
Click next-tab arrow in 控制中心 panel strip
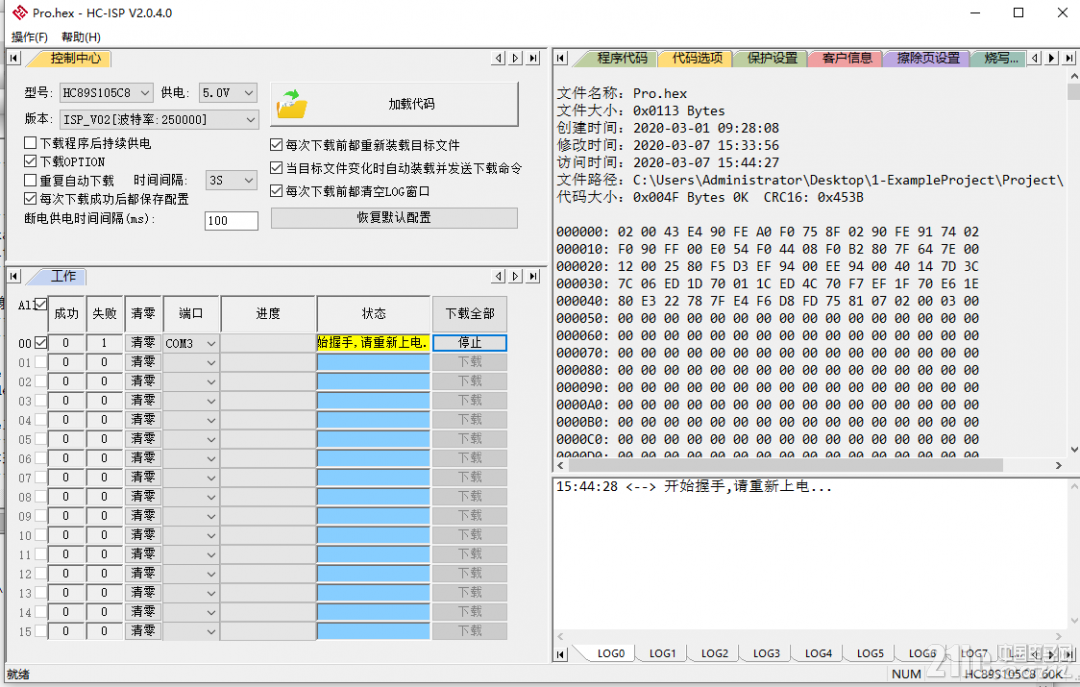click(516, 59)
